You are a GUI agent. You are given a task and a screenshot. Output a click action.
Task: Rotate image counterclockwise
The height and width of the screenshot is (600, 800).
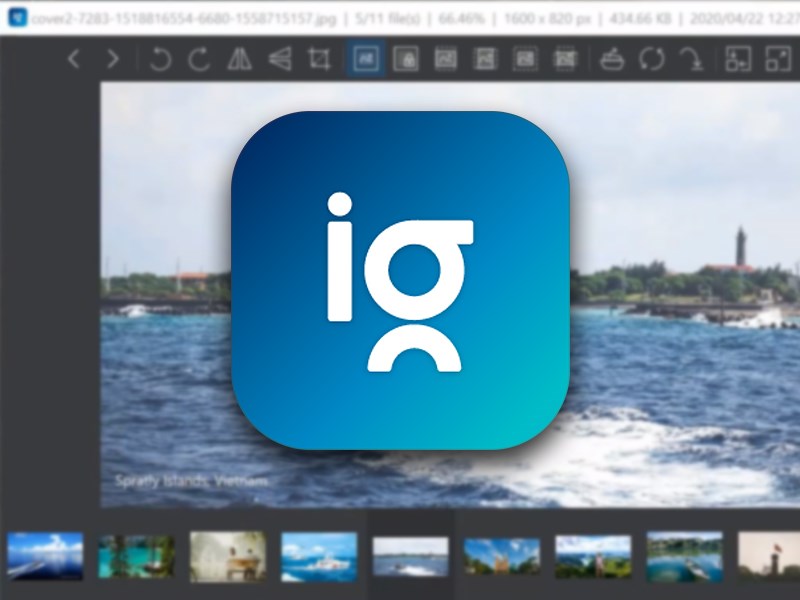coord(160,59)
